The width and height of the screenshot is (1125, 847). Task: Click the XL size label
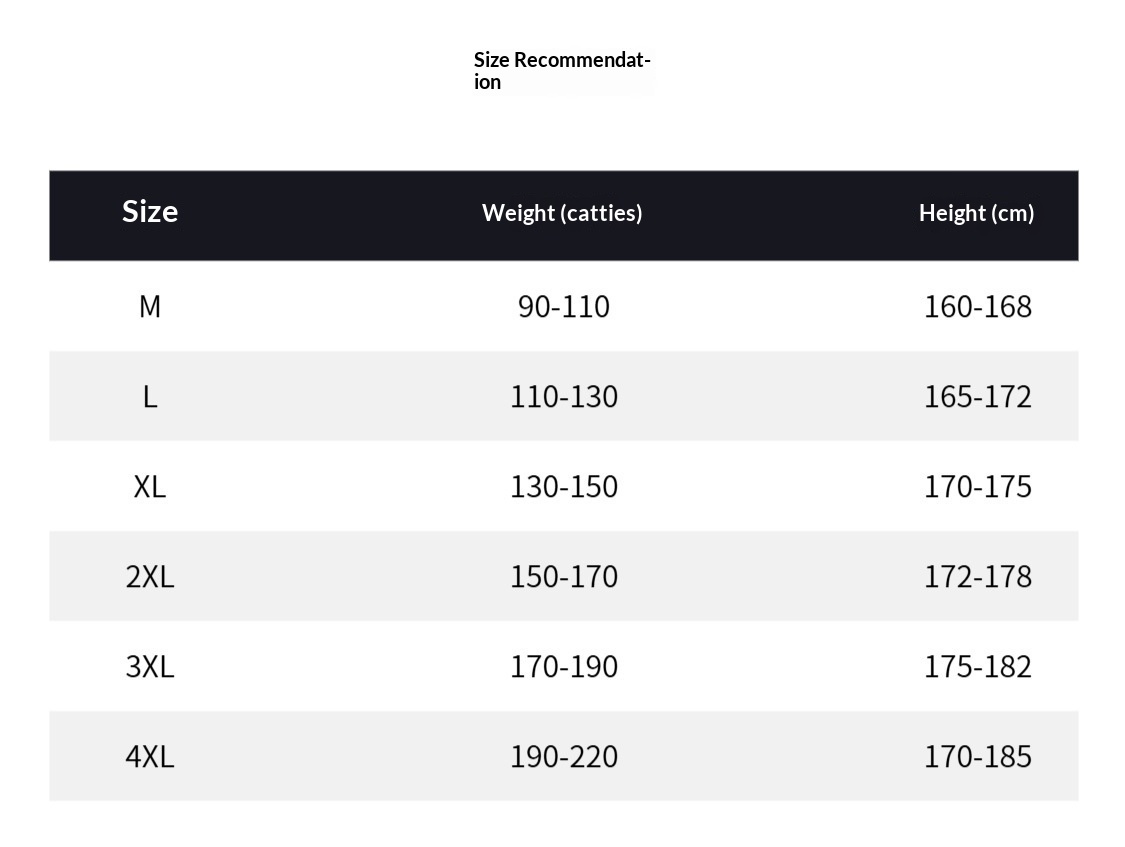pyautogui.click(x=150, y=486)
